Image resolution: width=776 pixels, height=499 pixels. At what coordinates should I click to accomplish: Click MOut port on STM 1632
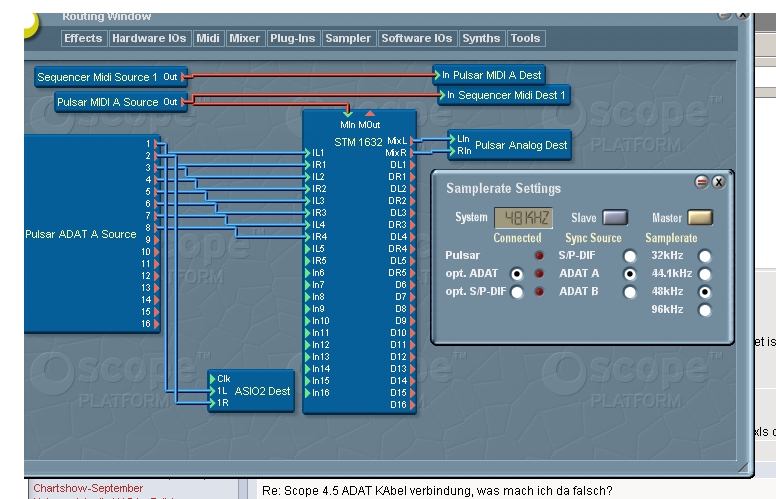[370, 114]
